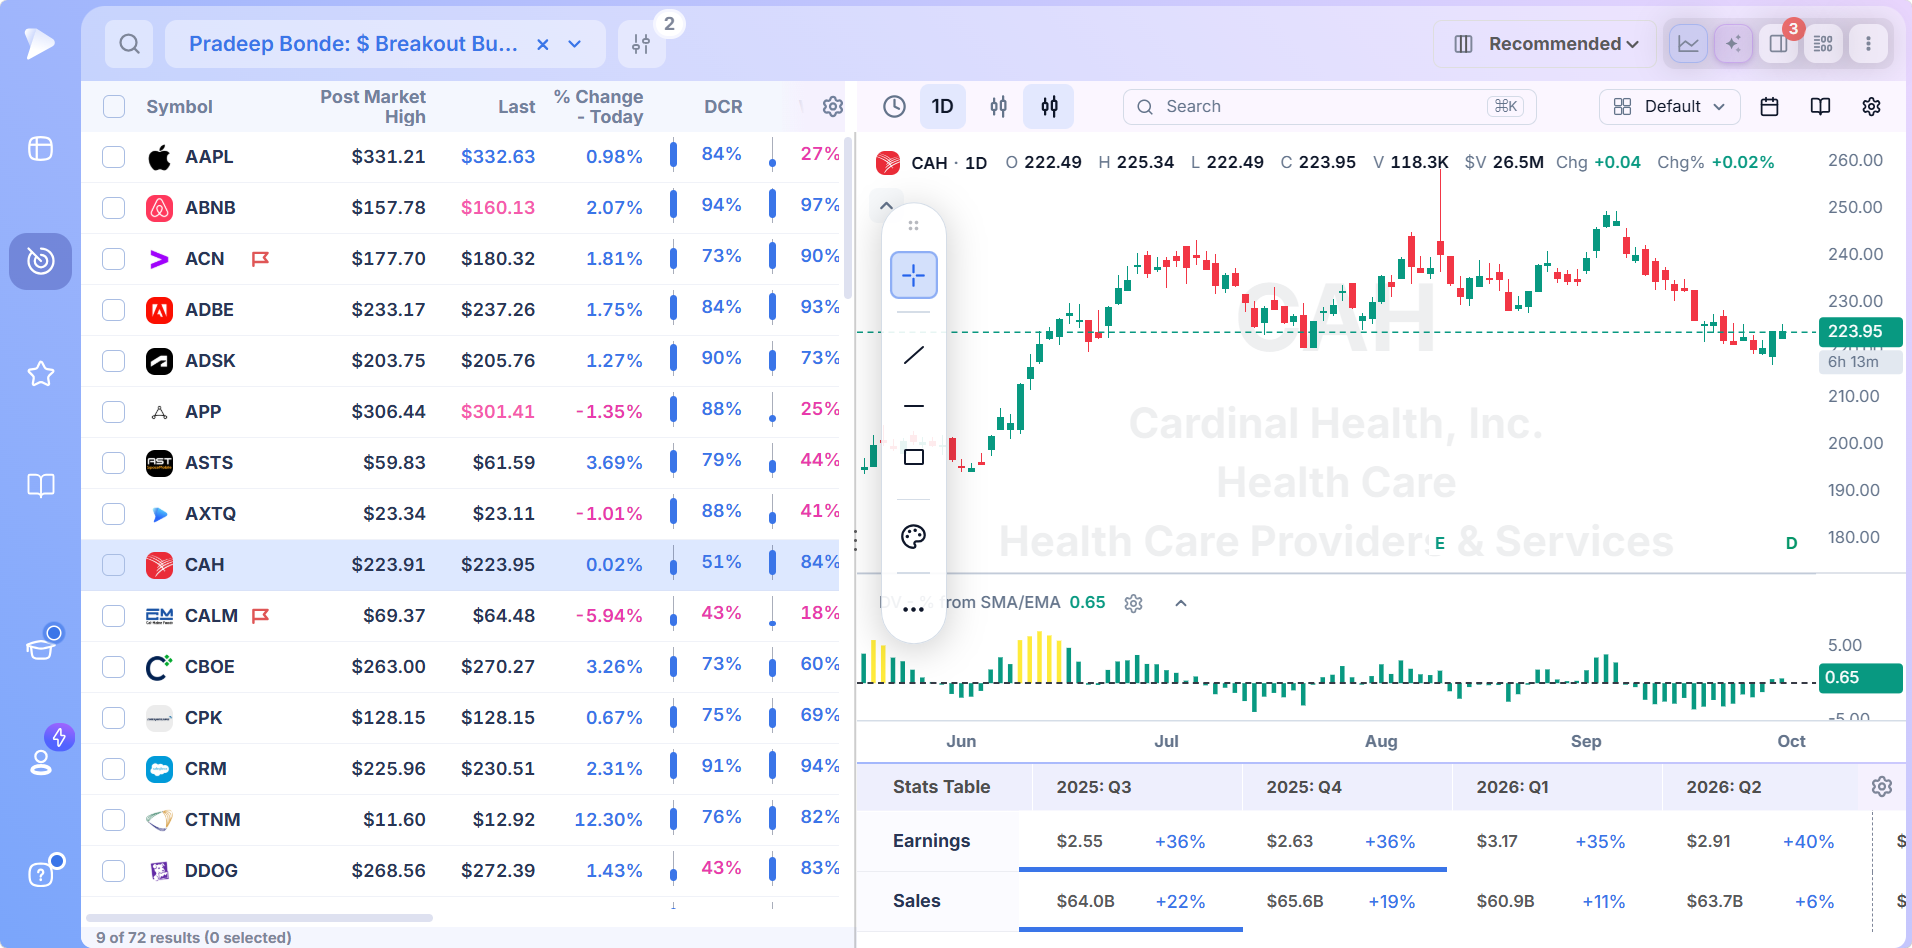Viewport: 1912px width, 948px height.
Task: Open the layout table icon in sidebar
Action: click(40, 148)
